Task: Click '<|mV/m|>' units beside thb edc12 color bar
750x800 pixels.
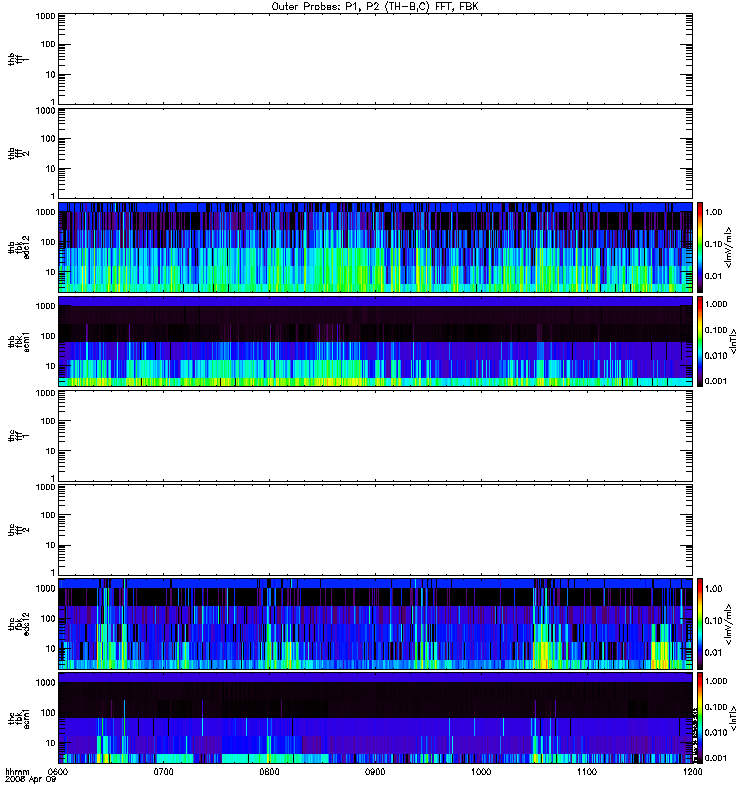Action: pos(729,247)
